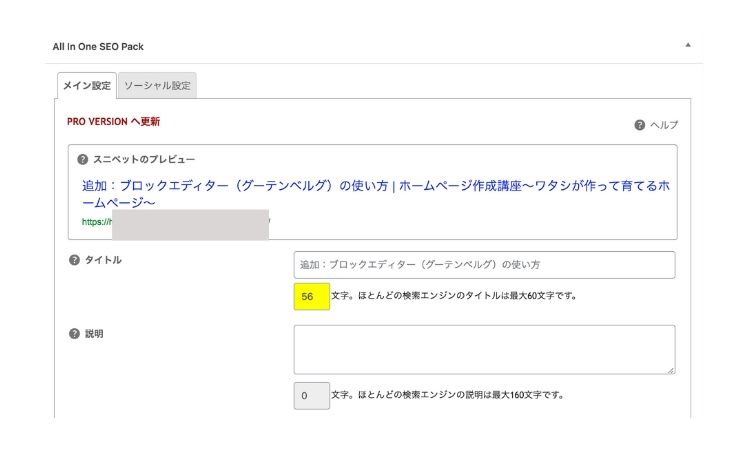
Task: Click the All In One SEO Pack heading
Action: (98, 47)
